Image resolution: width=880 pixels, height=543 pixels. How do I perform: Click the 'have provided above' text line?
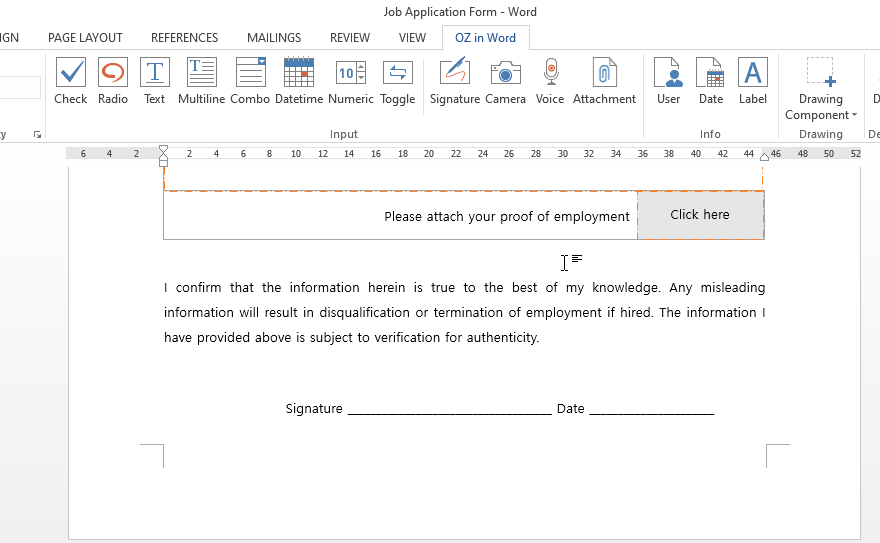[351, 337]
